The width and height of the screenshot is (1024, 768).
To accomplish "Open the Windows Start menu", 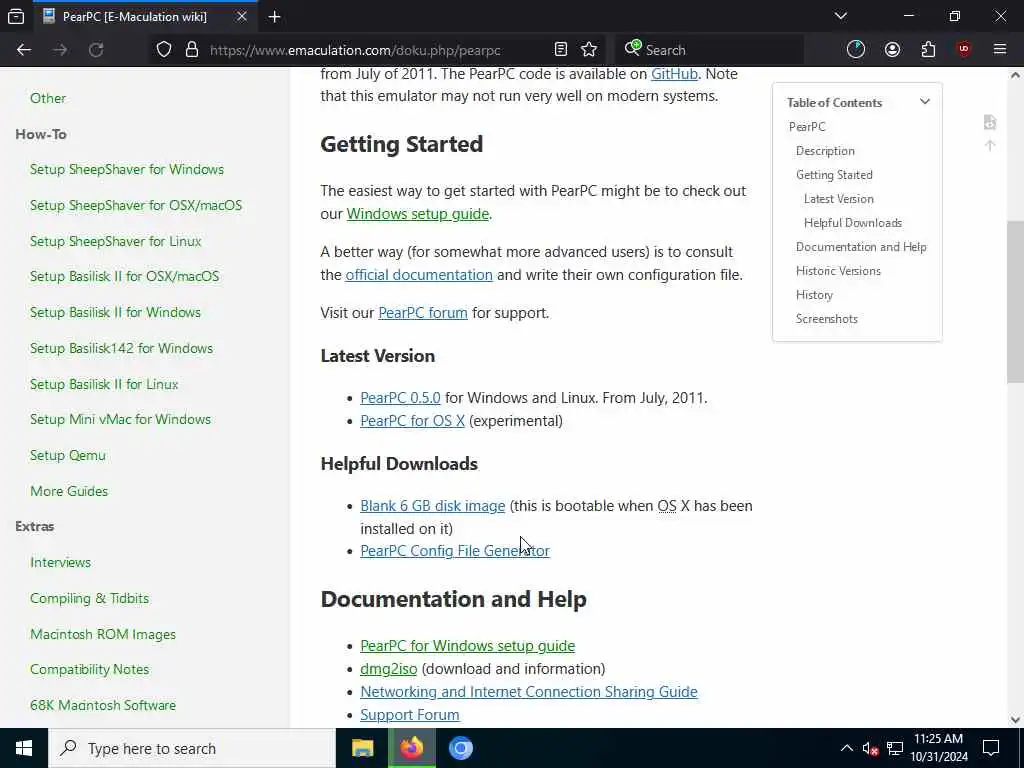I will 24,748.
